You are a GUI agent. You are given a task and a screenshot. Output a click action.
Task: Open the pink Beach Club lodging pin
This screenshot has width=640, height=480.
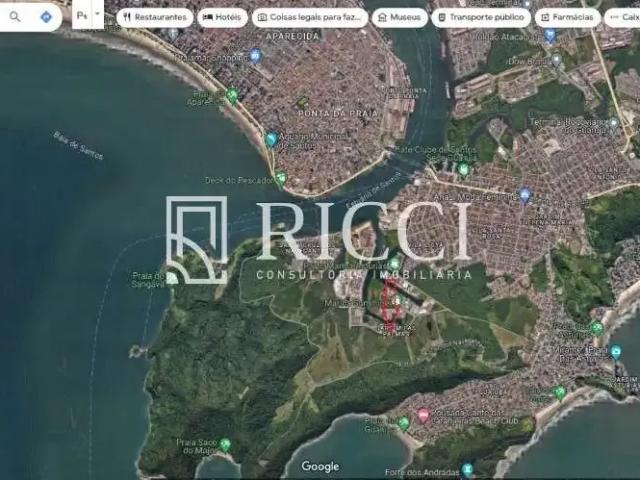coord(424,416)
